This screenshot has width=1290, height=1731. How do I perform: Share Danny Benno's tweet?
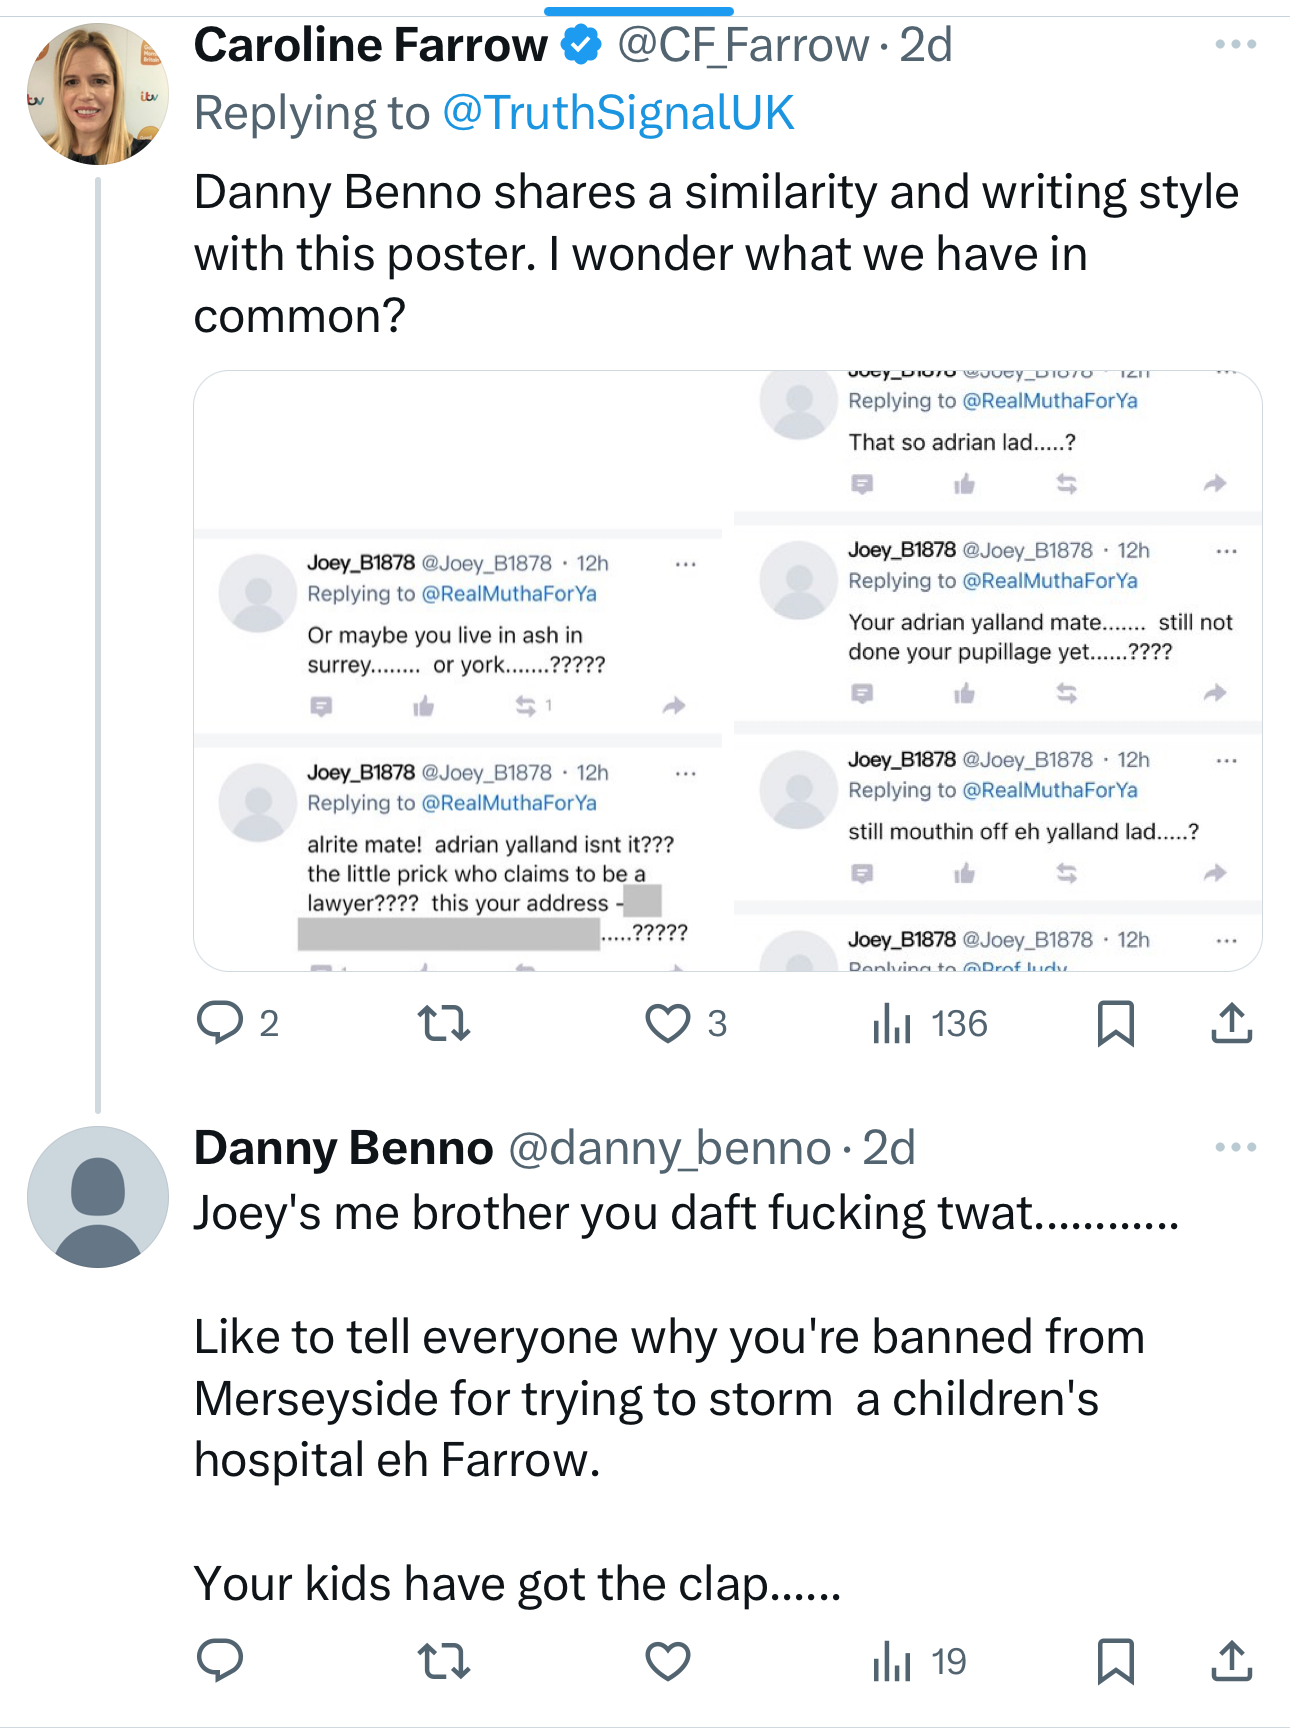click(1231, 1661)
